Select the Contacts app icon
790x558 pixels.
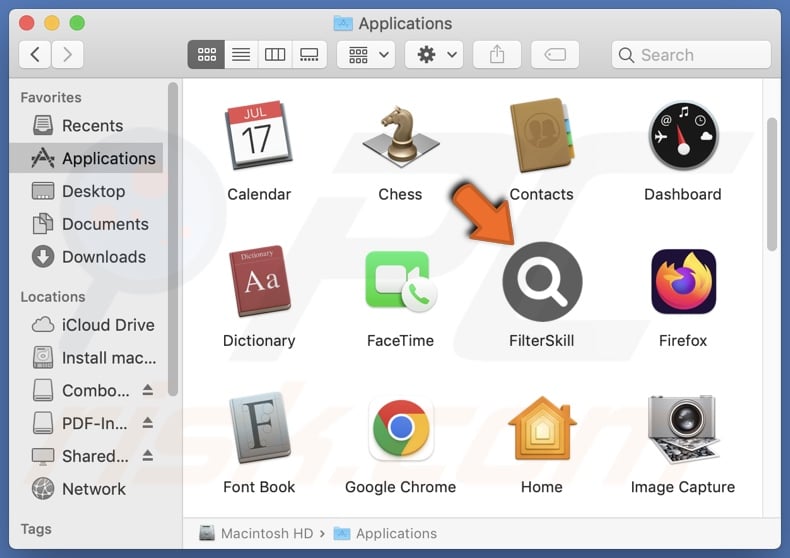point(542,135)
